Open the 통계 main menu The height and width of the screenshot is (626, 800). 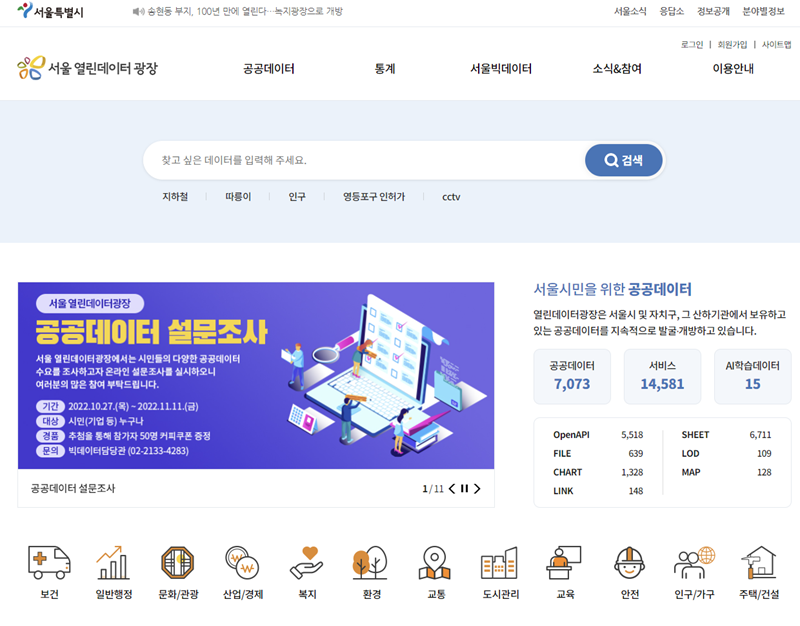[x=385, y=68]
